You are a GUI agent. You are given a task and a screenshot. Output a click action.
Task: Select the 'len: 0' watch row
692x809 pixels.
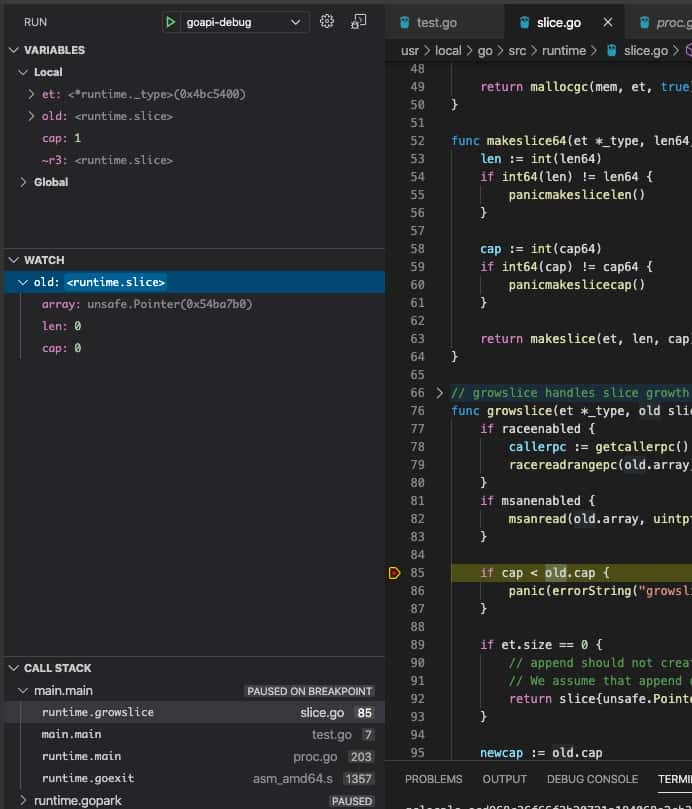click(x=194, y=326)
